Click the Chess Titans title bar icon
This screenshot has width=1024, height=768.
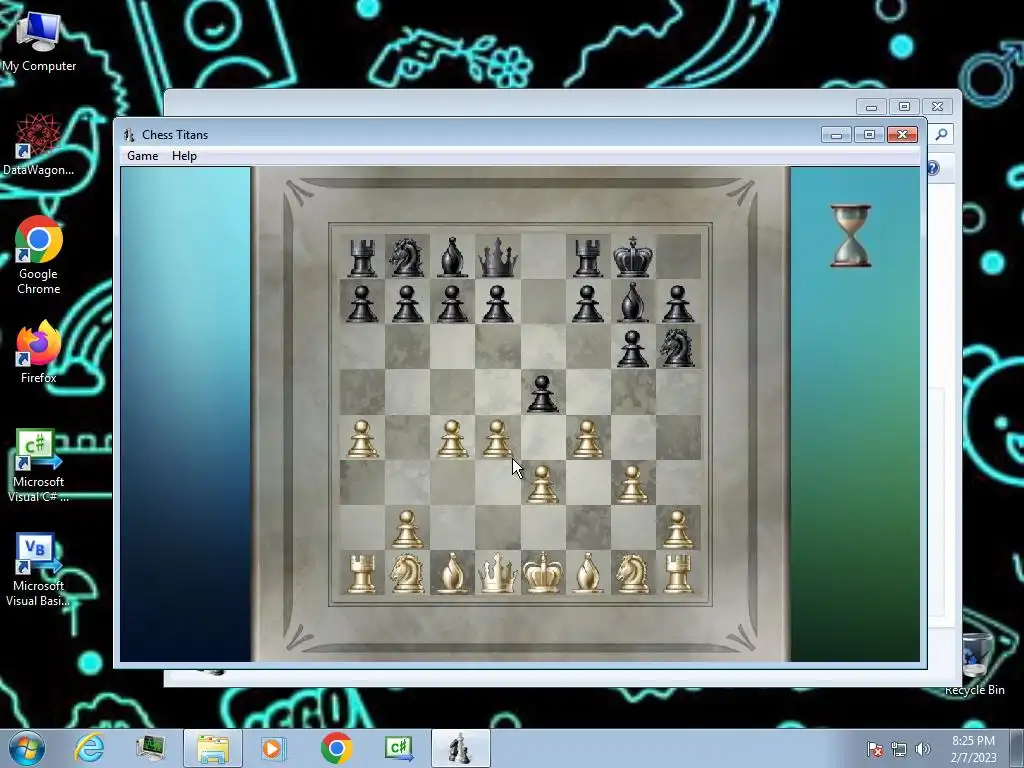click(x=129, y=135)
